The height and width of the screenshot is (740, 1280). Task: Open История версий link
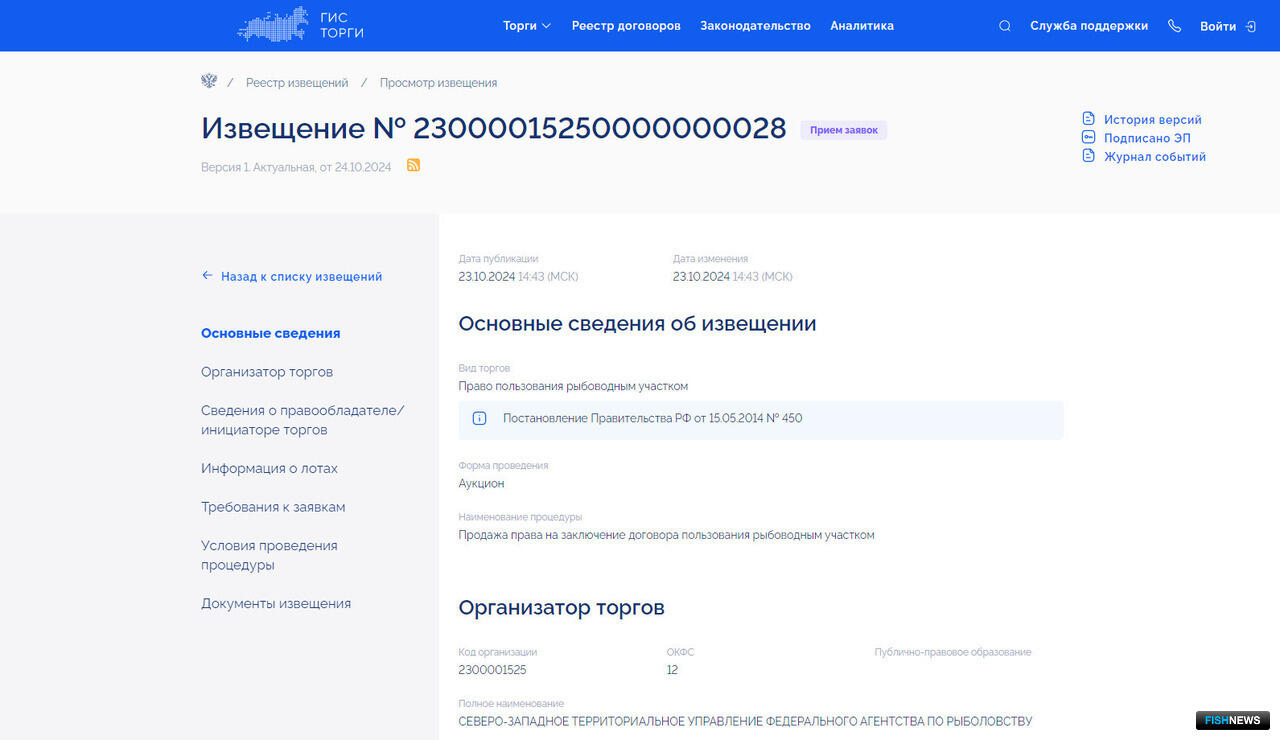1153,119
